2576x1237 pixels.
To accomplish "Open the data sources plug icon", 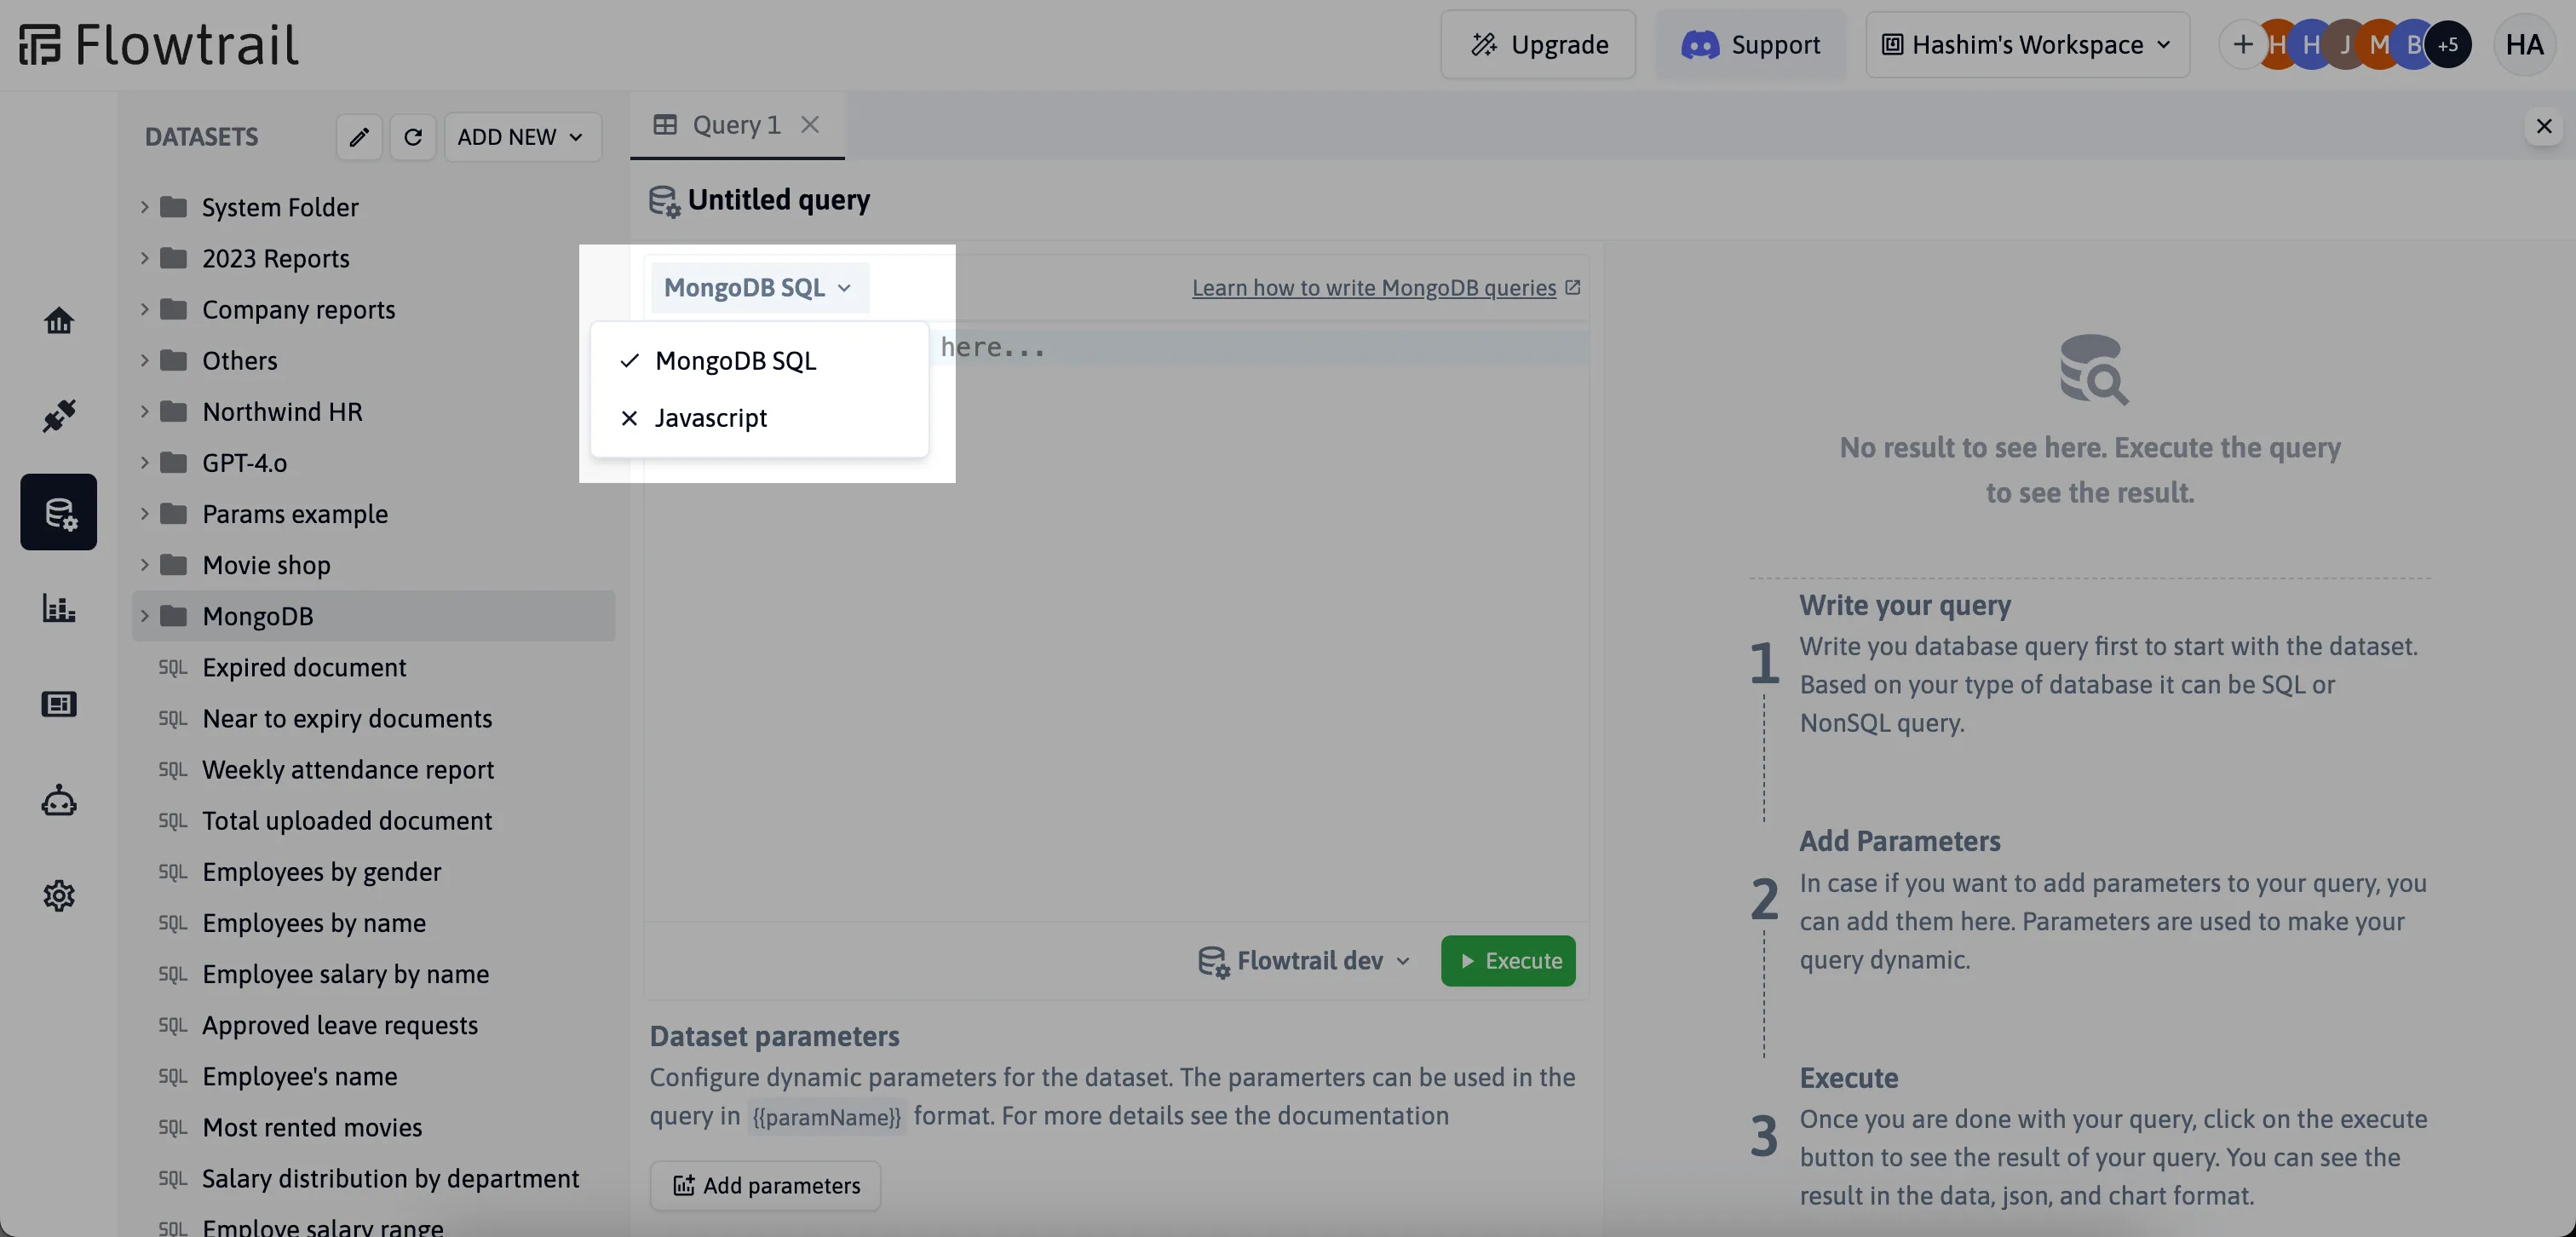I will (59, 416).
